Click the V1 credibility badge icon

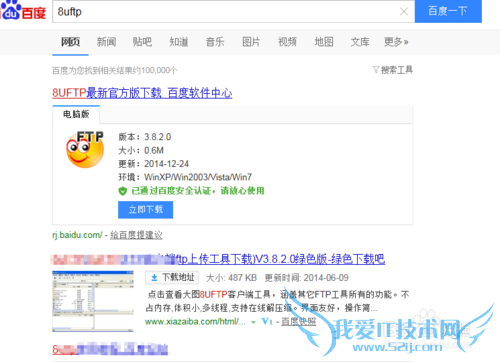(267, 321)
